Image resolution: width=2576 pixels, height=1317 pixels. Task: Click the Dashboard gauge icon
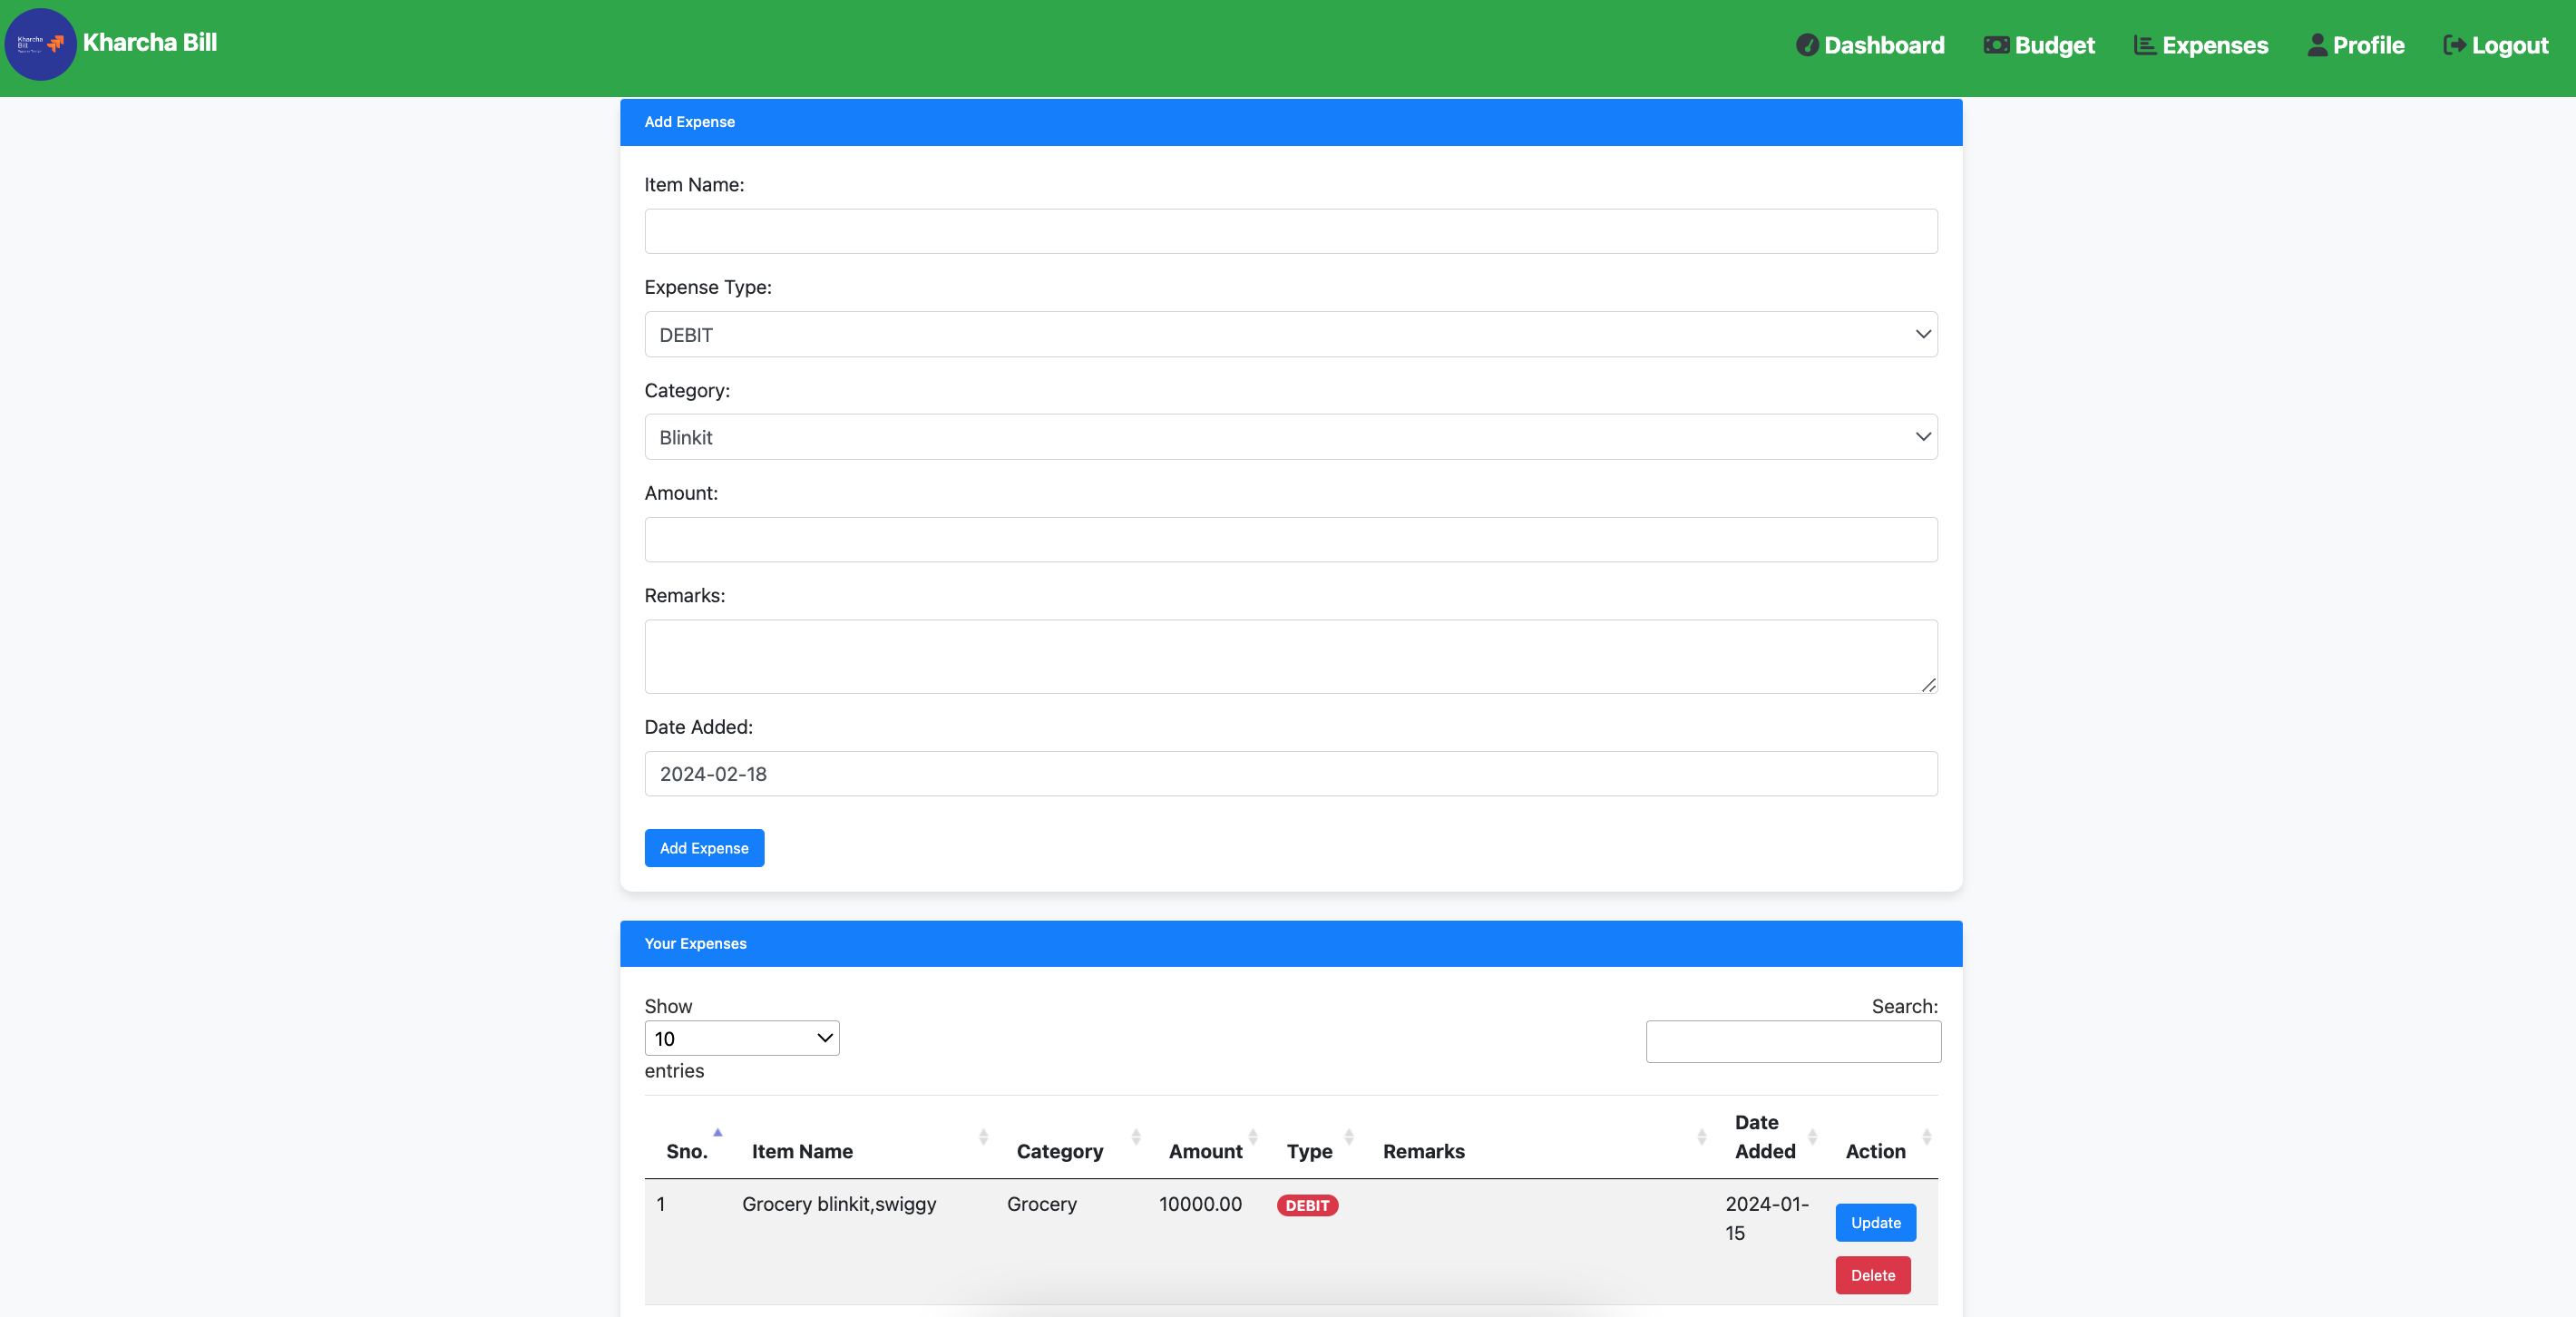click(x=1806, y=45)
